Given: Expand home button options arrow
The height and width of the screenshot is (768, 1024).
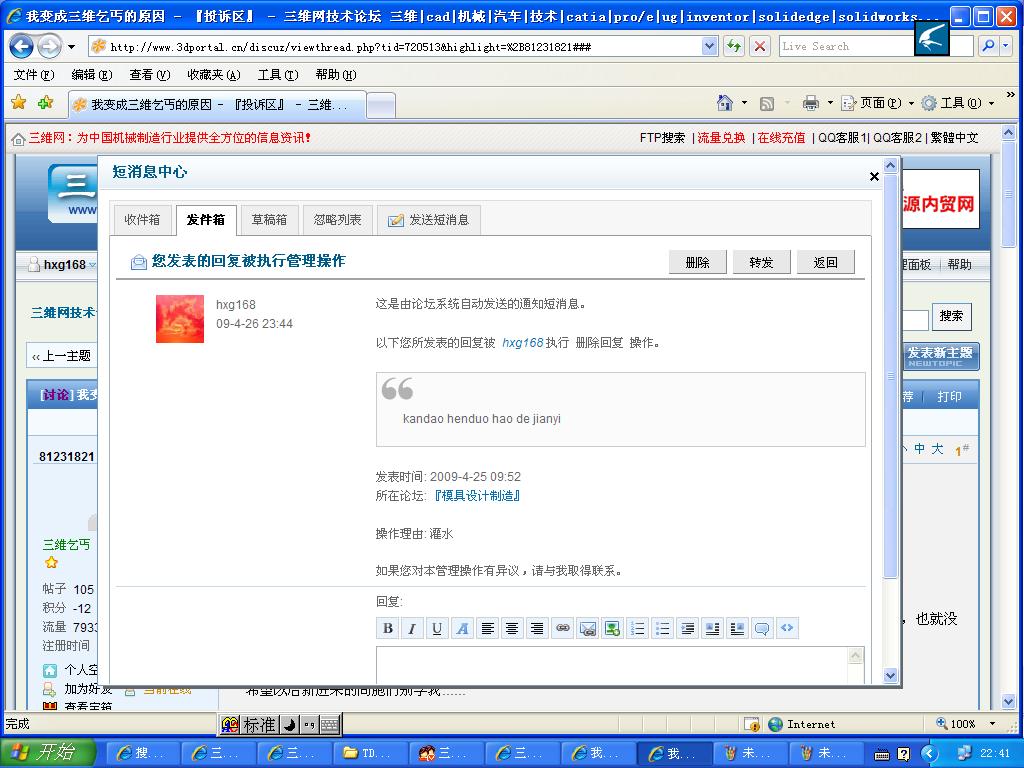Looking at the screenshot, I should pyautogui.click(x=744, y=103).
